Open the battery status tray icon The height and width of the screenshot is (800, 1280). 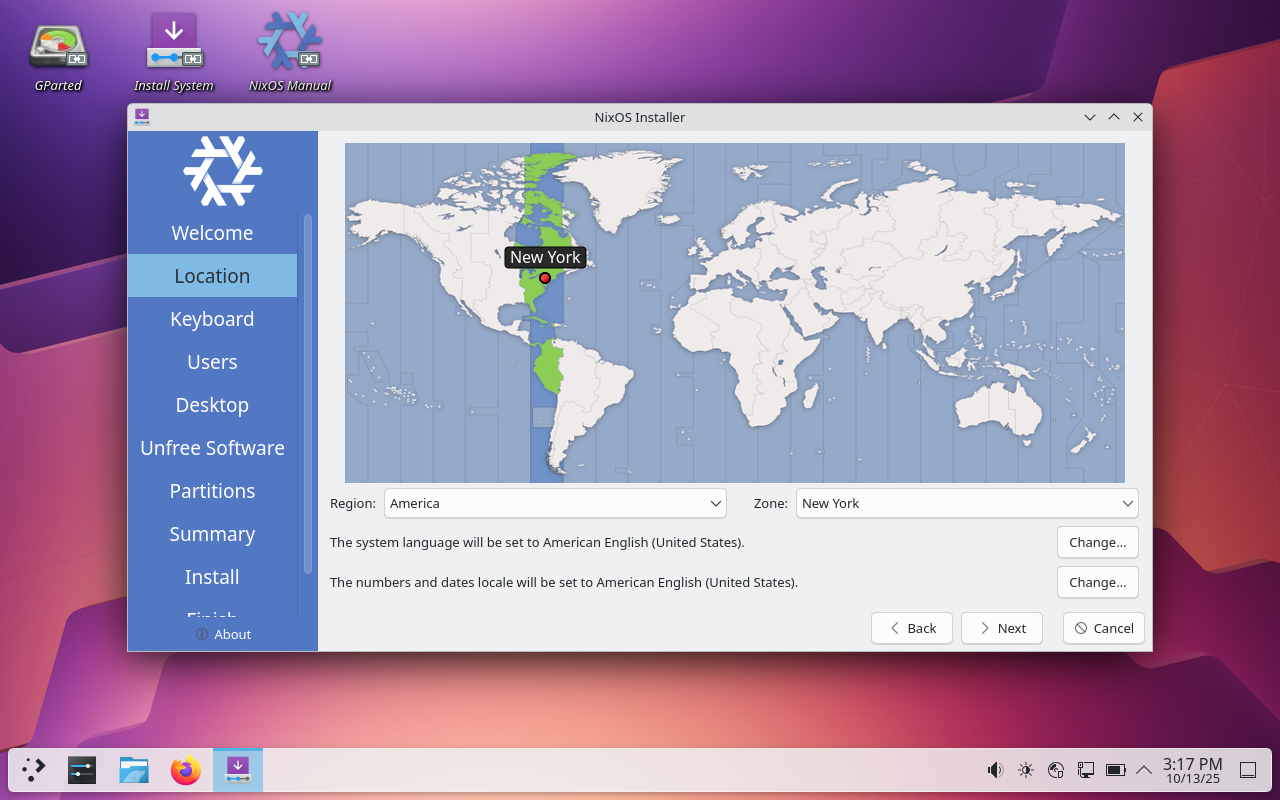click(1115, 770)
